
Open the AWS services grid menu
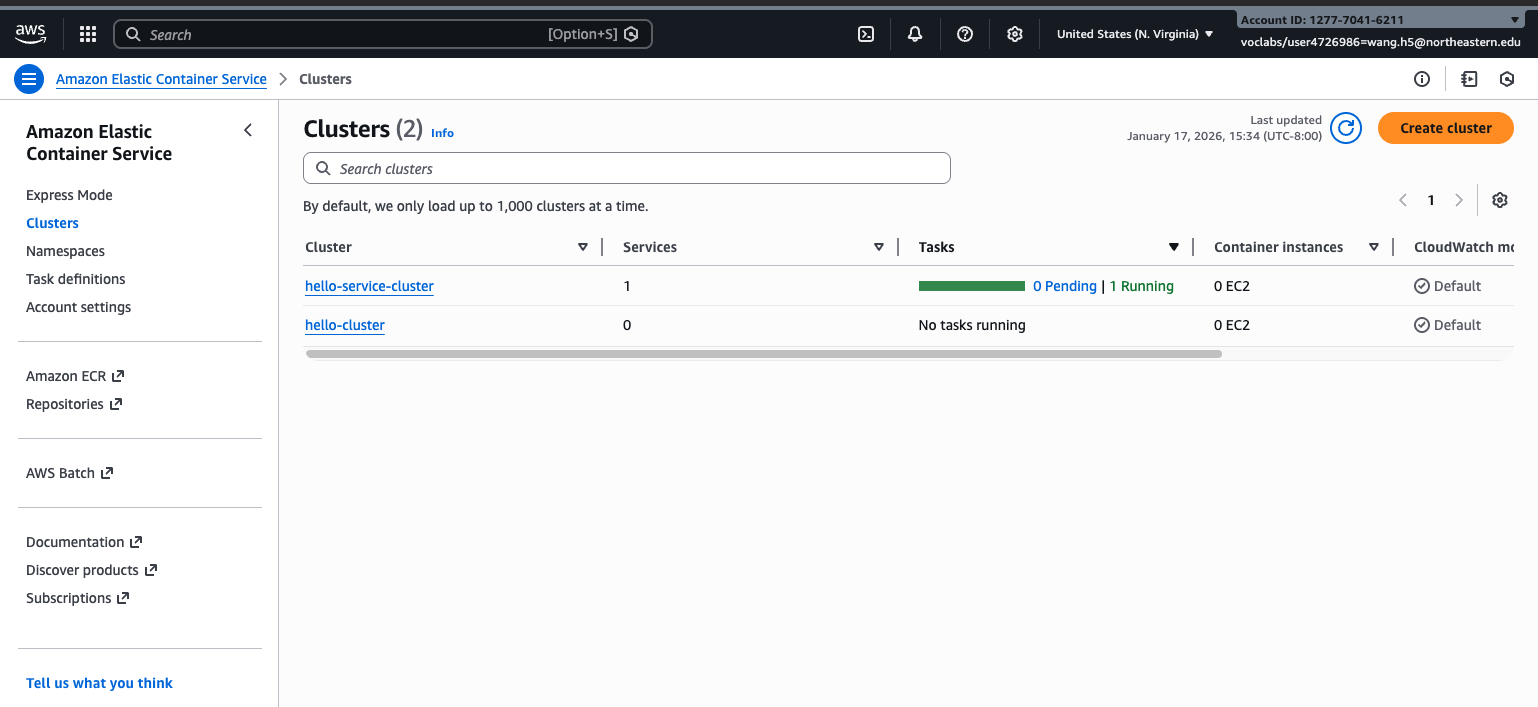[88, 34]
